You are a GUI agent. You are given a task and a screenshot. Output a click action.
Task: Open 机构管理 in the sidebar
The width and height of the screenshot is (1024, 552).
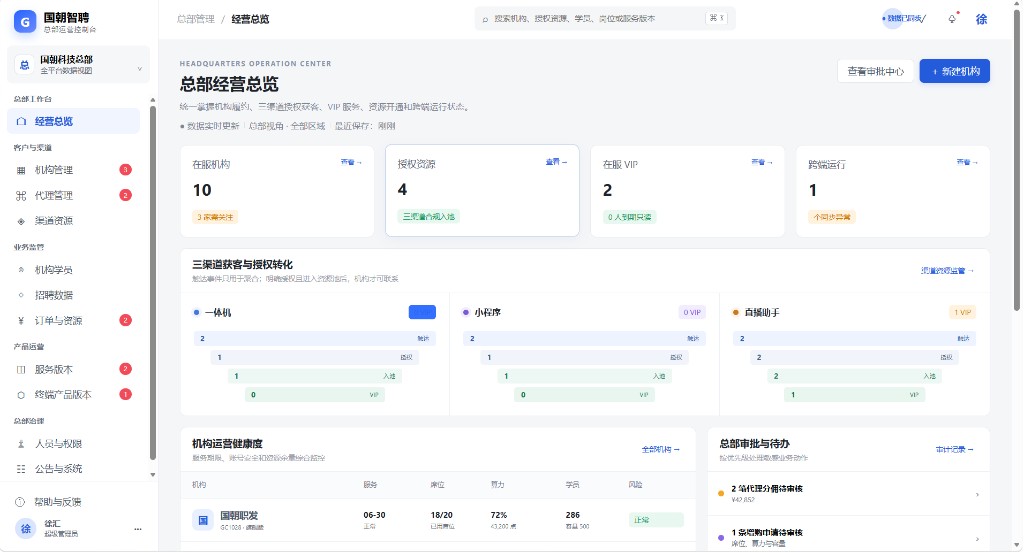(x=74, y=170)
